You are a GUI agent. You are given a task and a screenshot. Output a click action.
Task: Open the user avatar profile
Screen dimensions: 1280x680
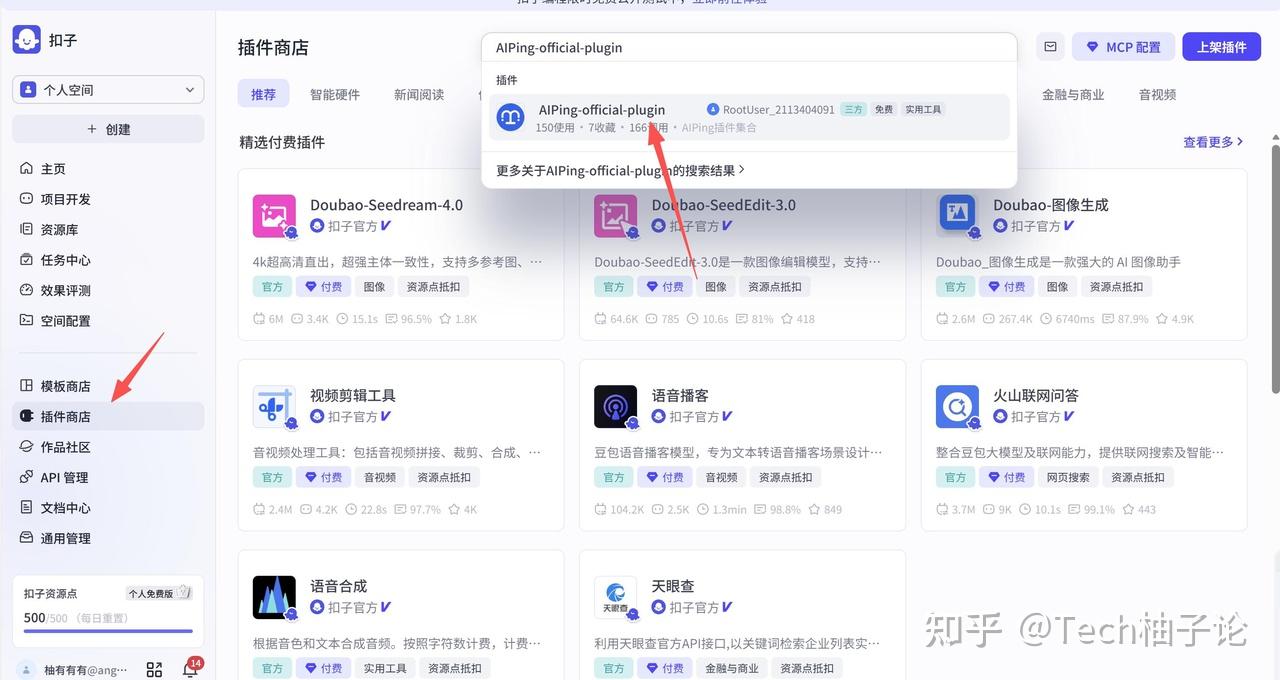[27, 669]
